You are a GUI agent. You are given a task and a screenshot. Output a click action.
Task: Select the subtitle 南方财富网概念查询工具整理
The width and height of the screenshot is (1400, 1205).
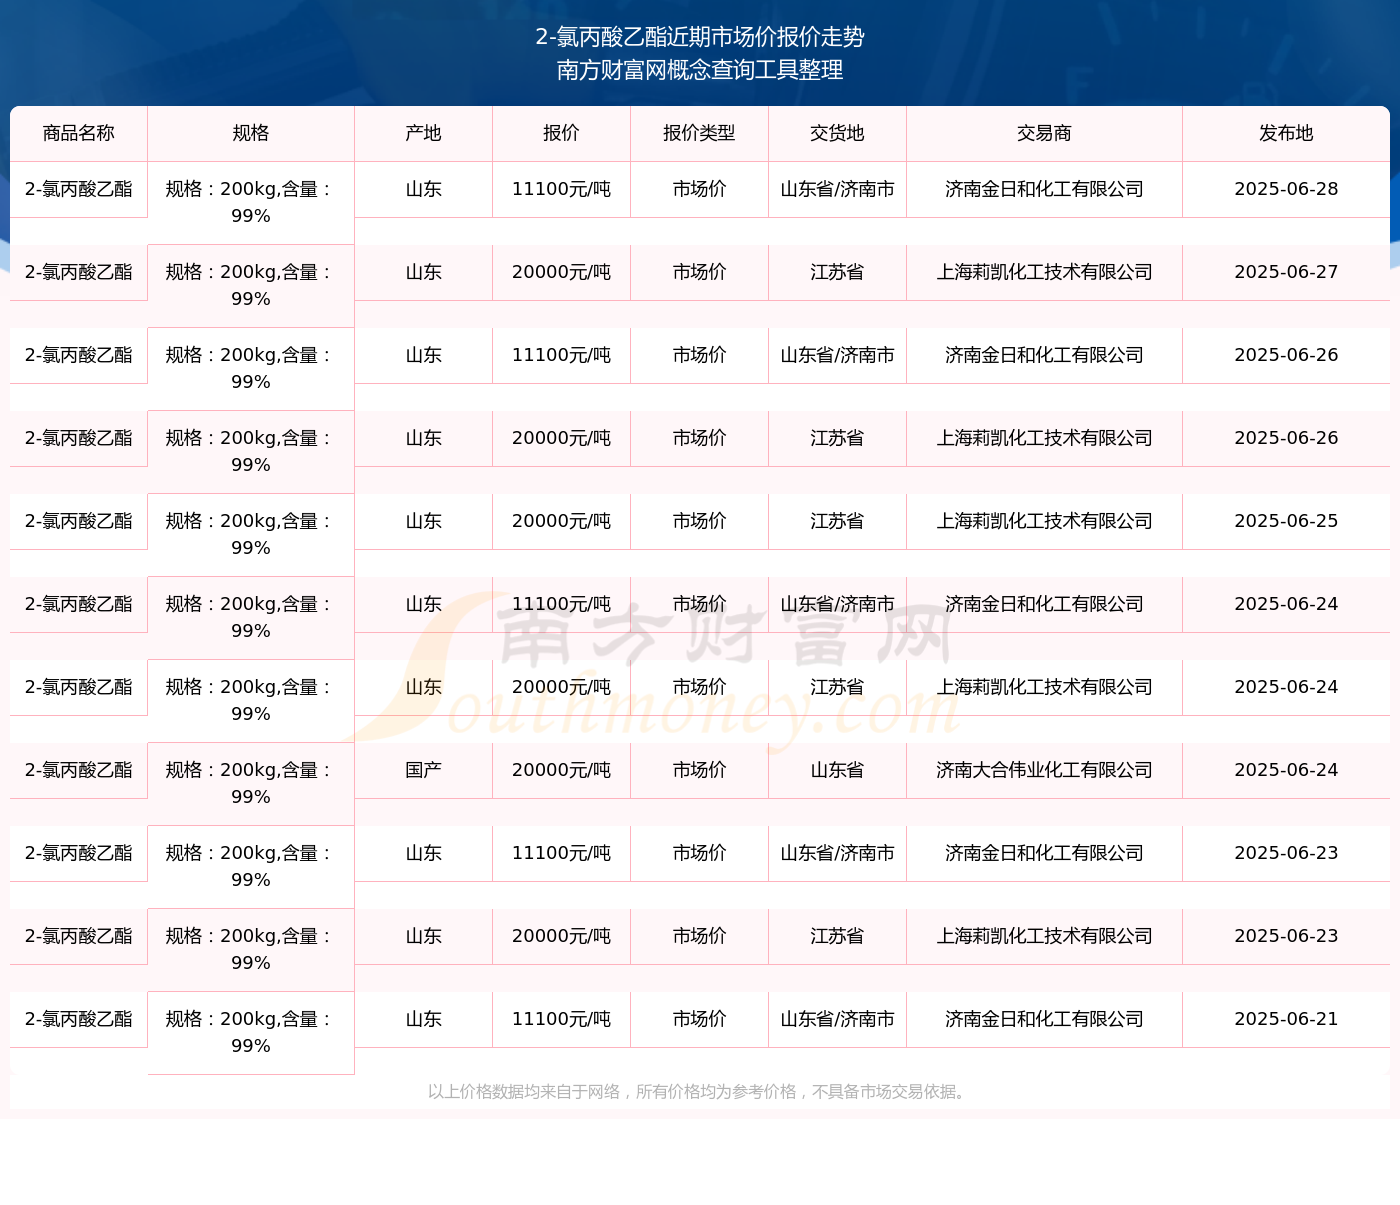pos(700,70)
